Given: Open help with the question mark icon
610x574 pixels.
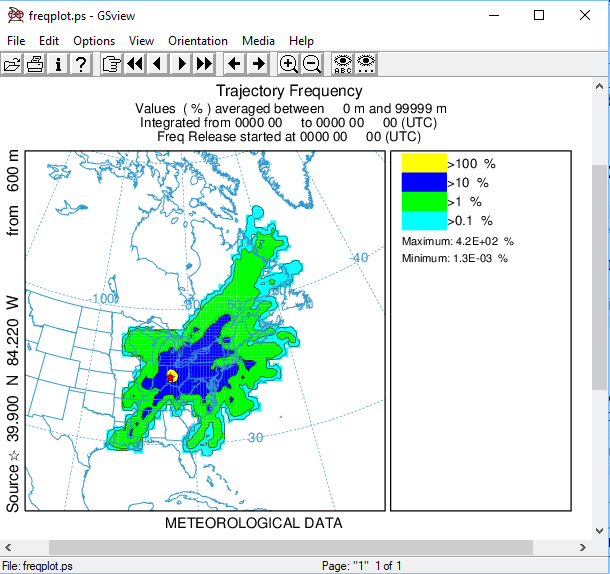Looking at the screenshot, I should (81, 64).
